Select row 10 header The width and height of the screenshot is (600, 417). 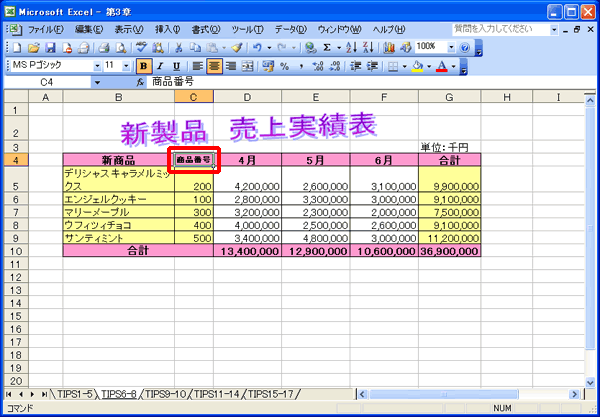(16, 251)
